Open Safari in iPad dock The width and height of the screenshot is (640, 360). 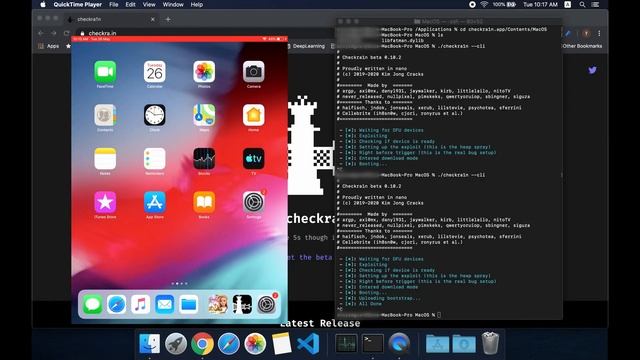point(116,304)
